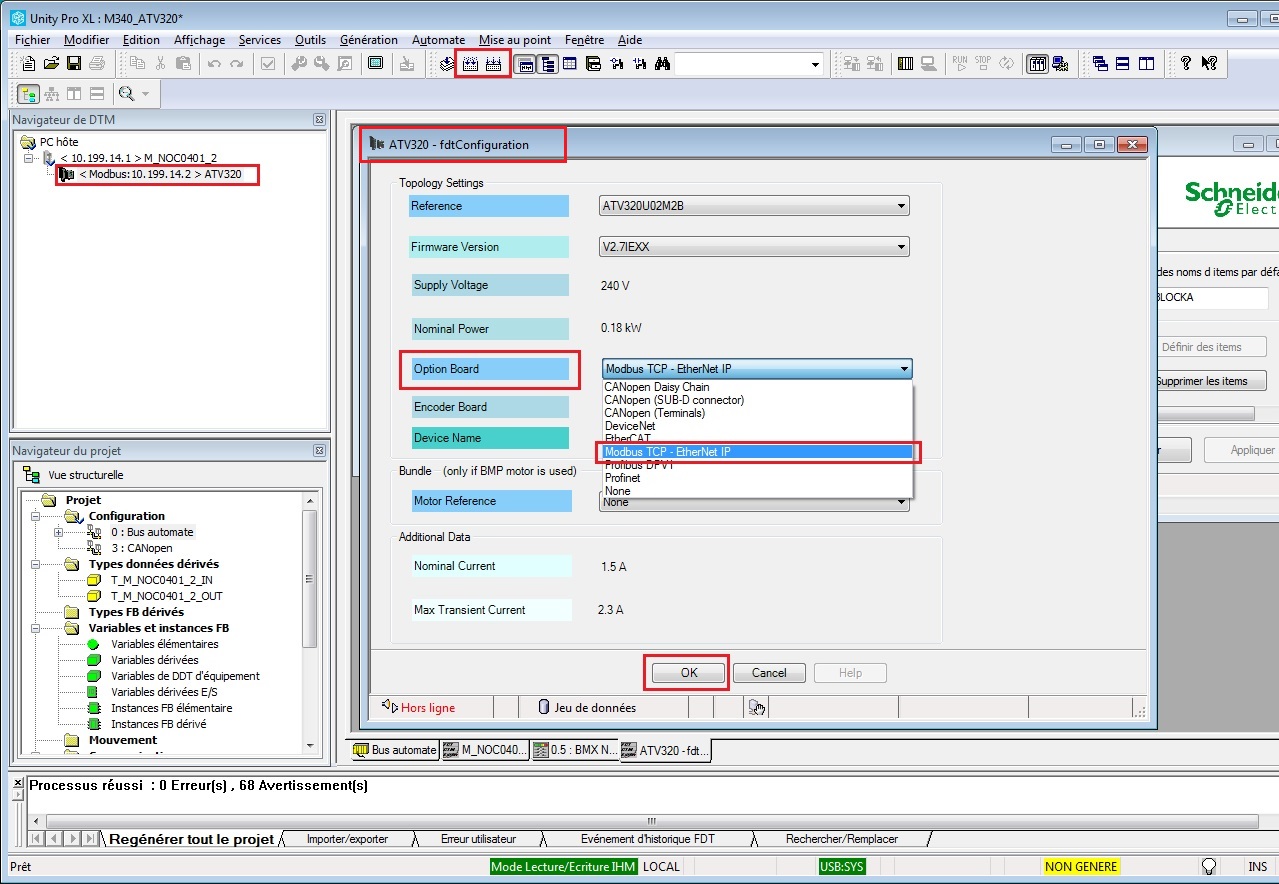The width and height of the screenshot is (1279, 884).
Task: Click the tile windows horizontally icon
Action: 1123,64
